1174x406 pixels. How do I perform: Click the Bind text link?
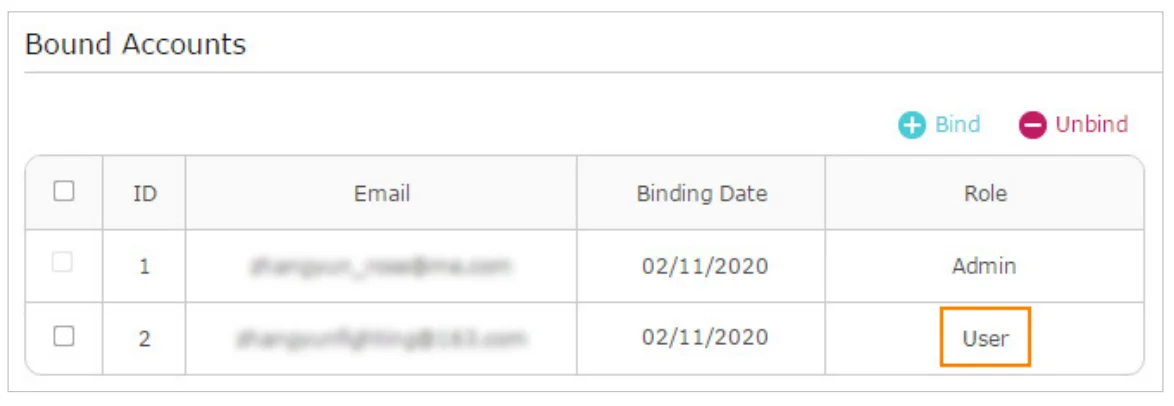957,125
